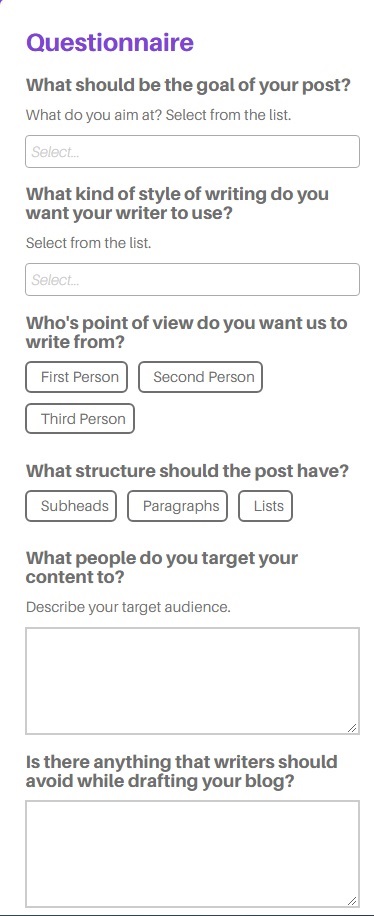This screenshot has width=374, height=916.
Task: Click the things to avoid text area
Action: coord(192,853)
